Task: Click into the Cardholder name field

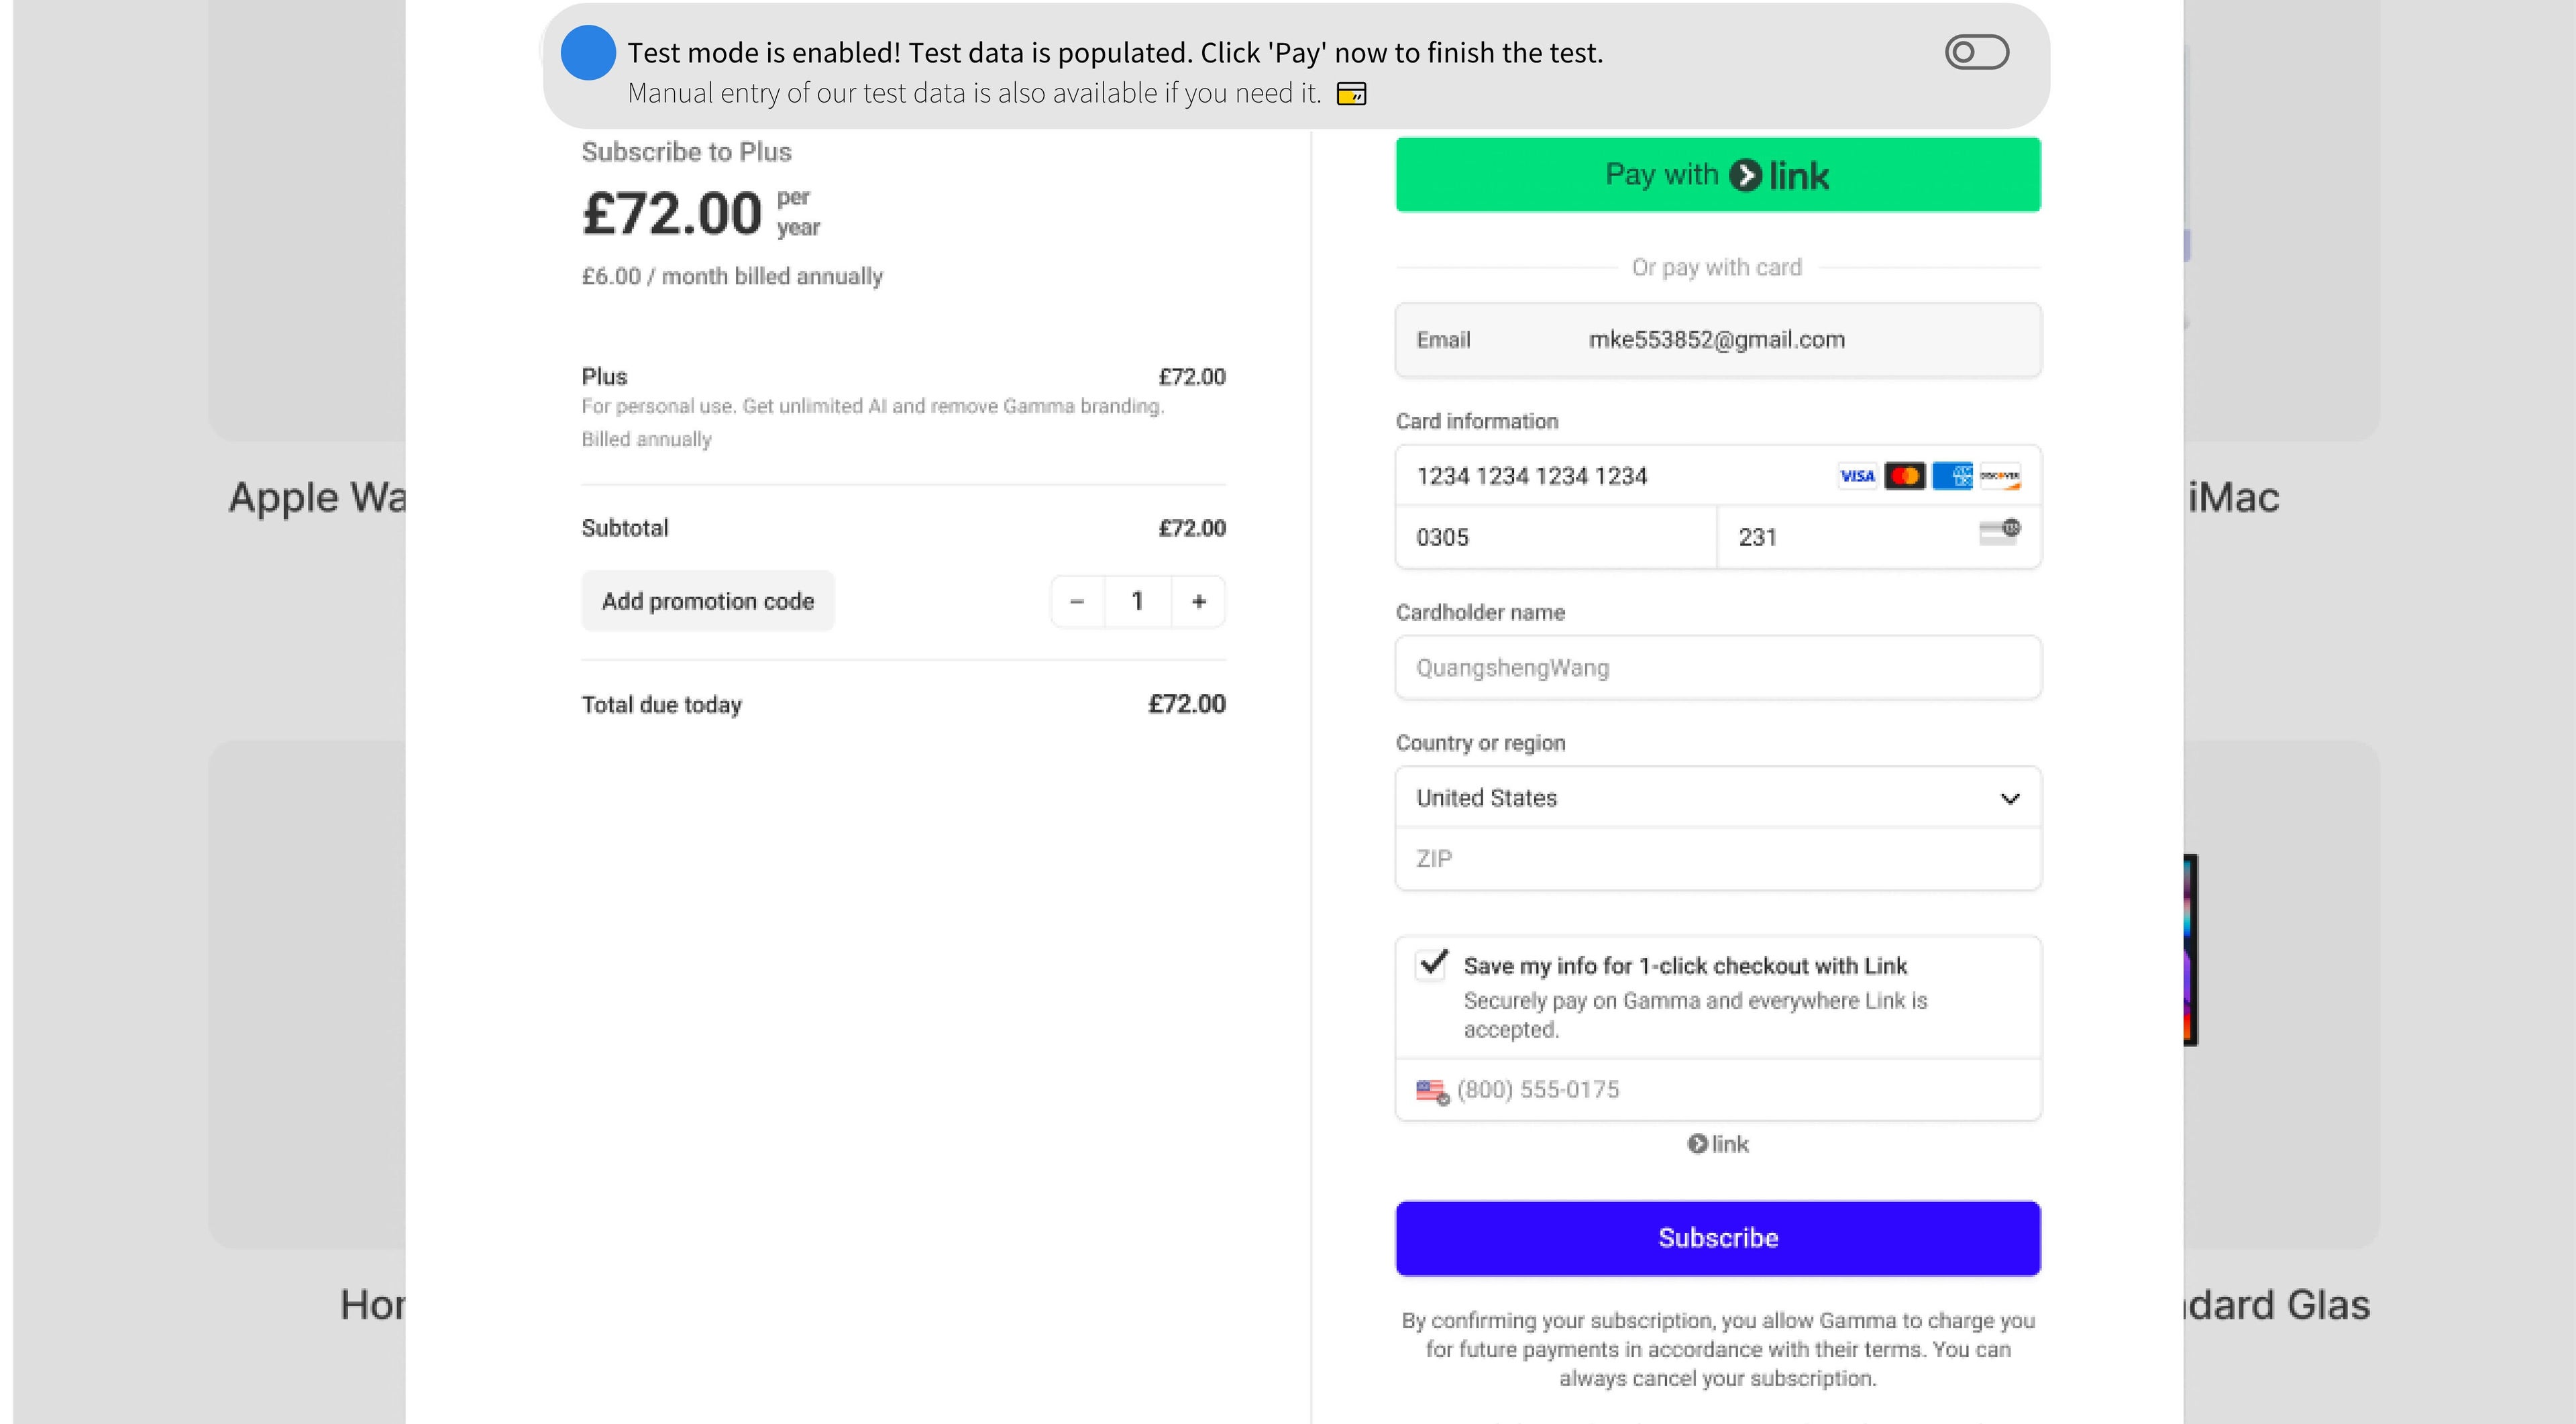Action: [x=1717, y=668]
